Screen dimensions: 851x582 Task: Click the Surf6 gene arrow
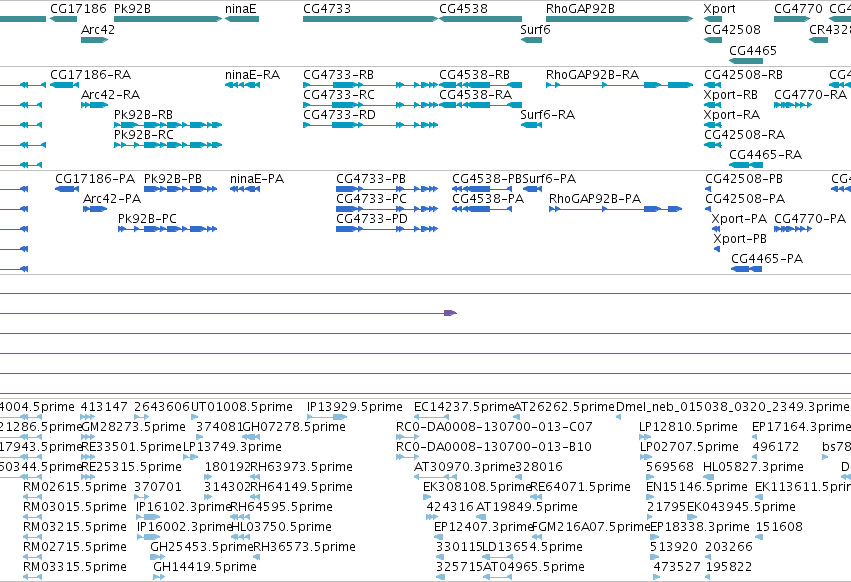point(531,40)
